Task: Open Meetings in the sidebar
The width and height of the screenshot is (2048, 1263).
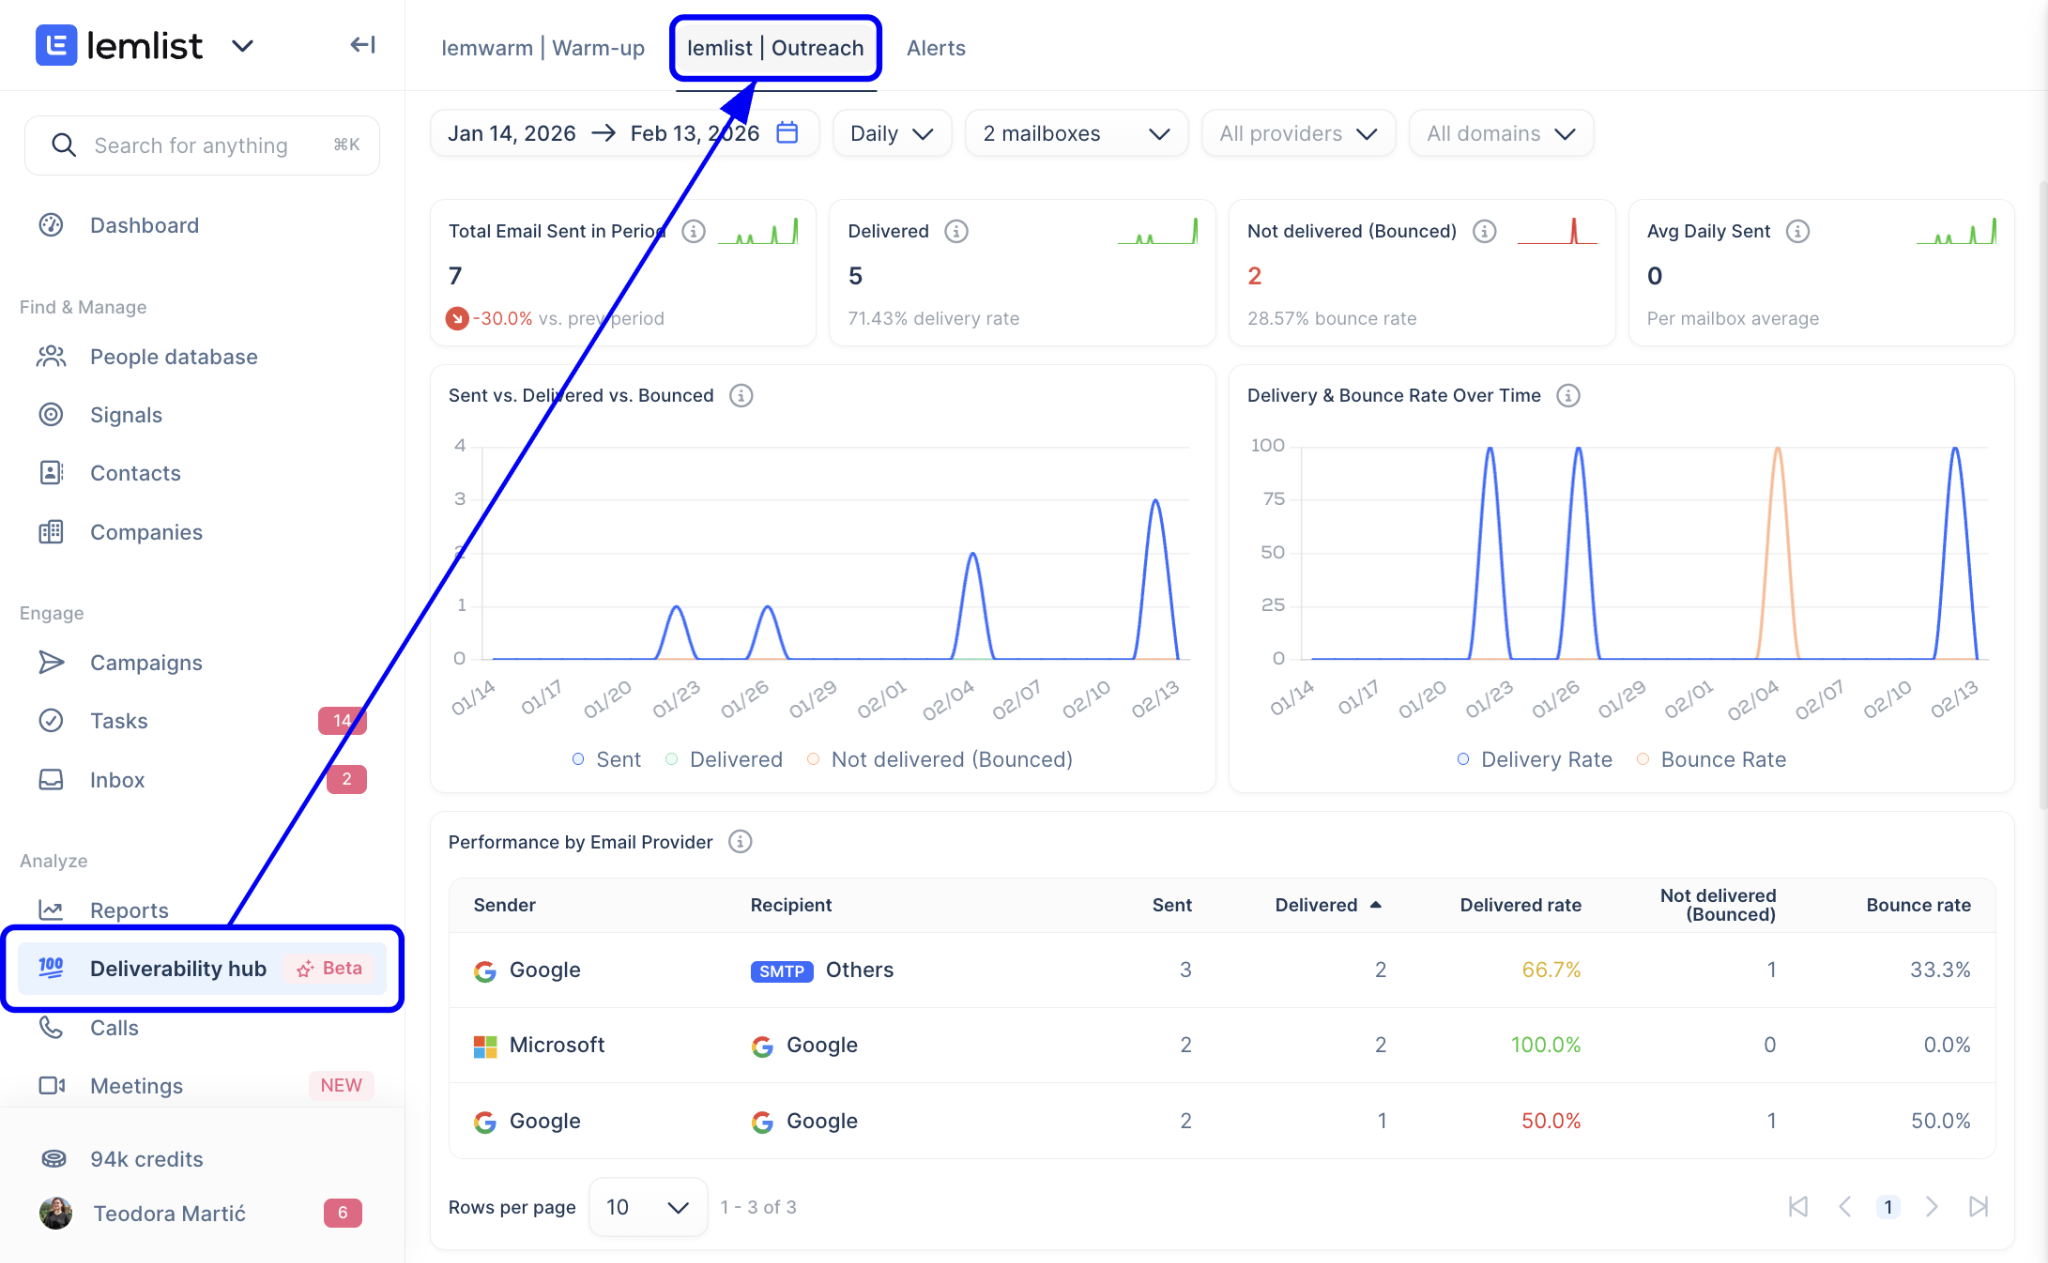Action: click(x=136, y=1086)
